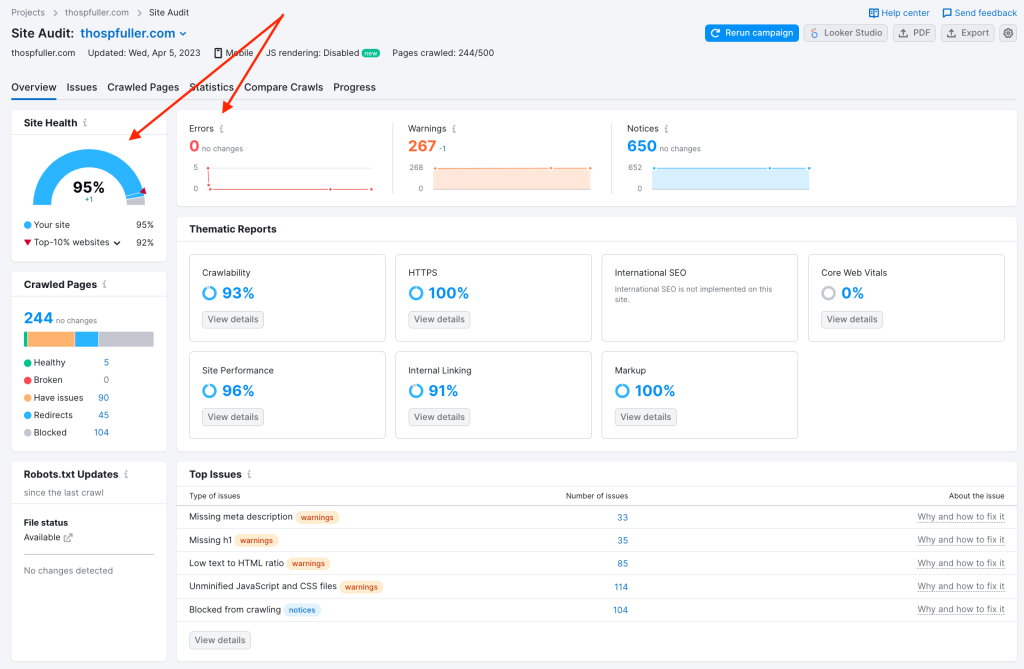The image size is (1024, 669).
Task: Click the blue Redirects bar segment
Action: pyautogui.click(x=87, y=339)
